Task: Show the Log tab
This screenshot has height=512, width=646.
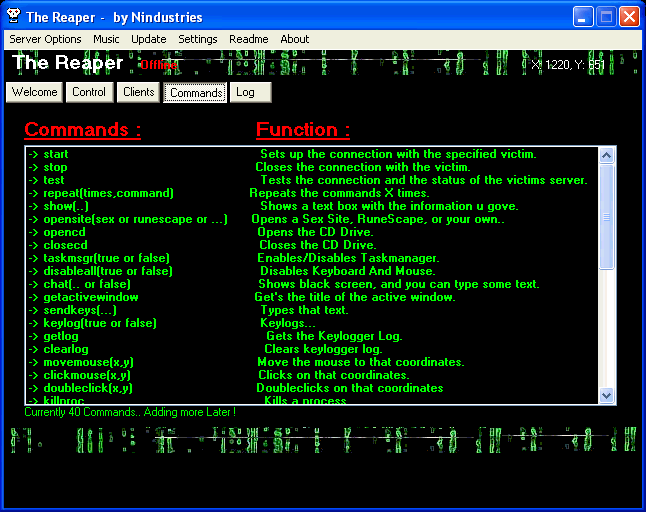Action: click(x=245, y=92)
